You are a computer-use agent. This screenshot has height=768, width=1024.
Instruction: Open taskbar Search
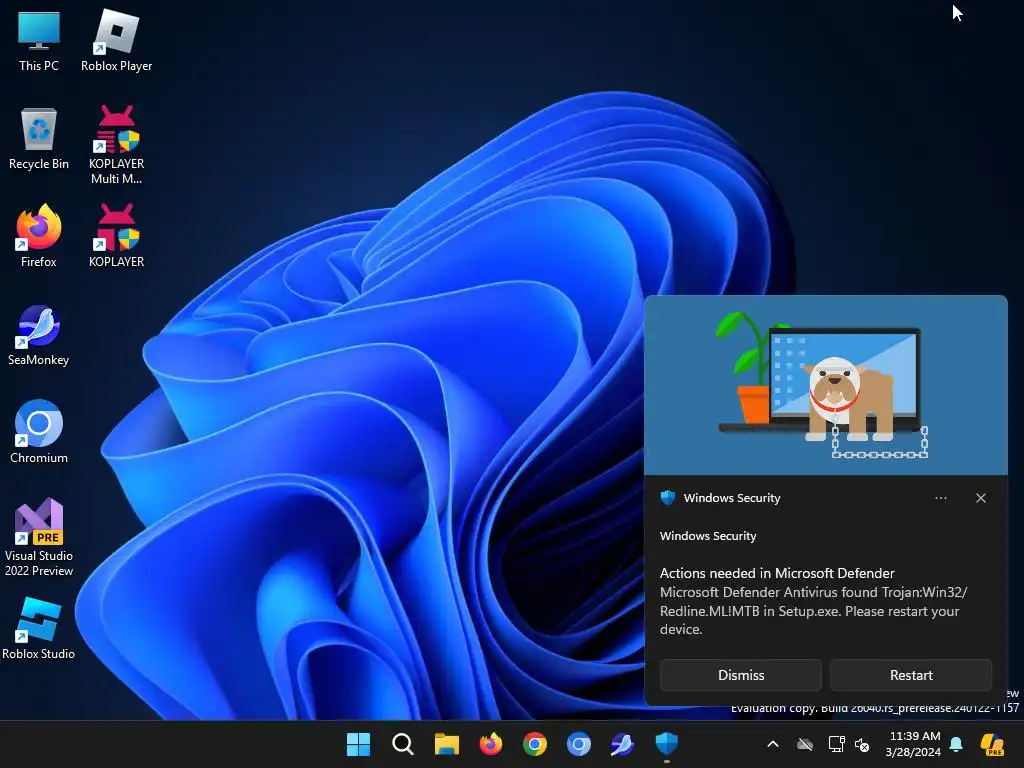[402, 744]
